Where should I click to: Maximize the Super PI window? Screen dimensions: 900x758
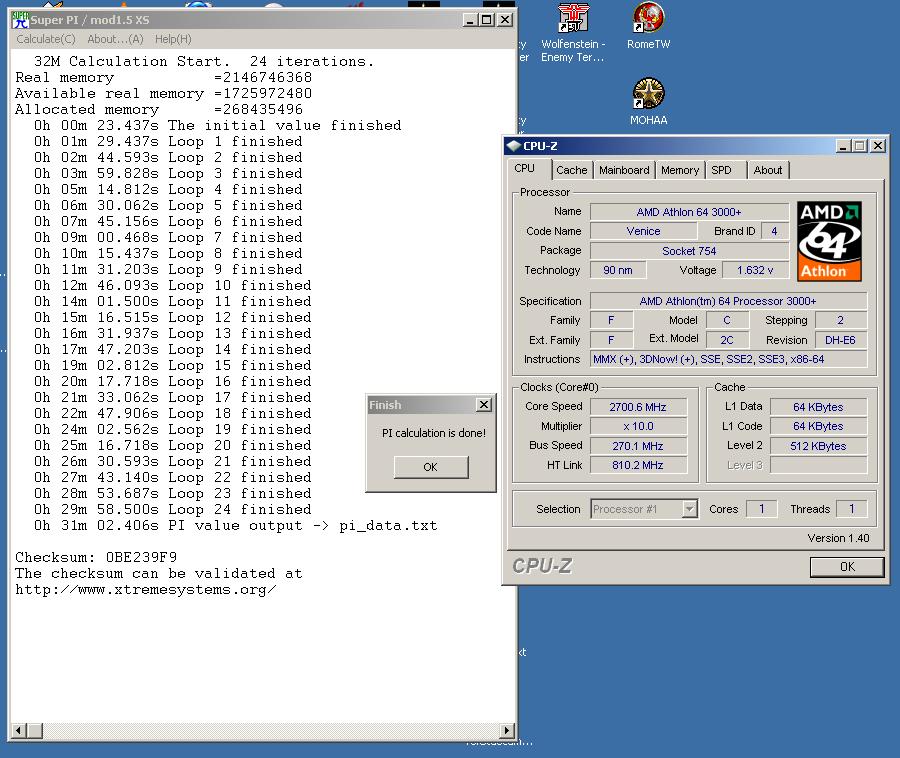click(487, 20)
